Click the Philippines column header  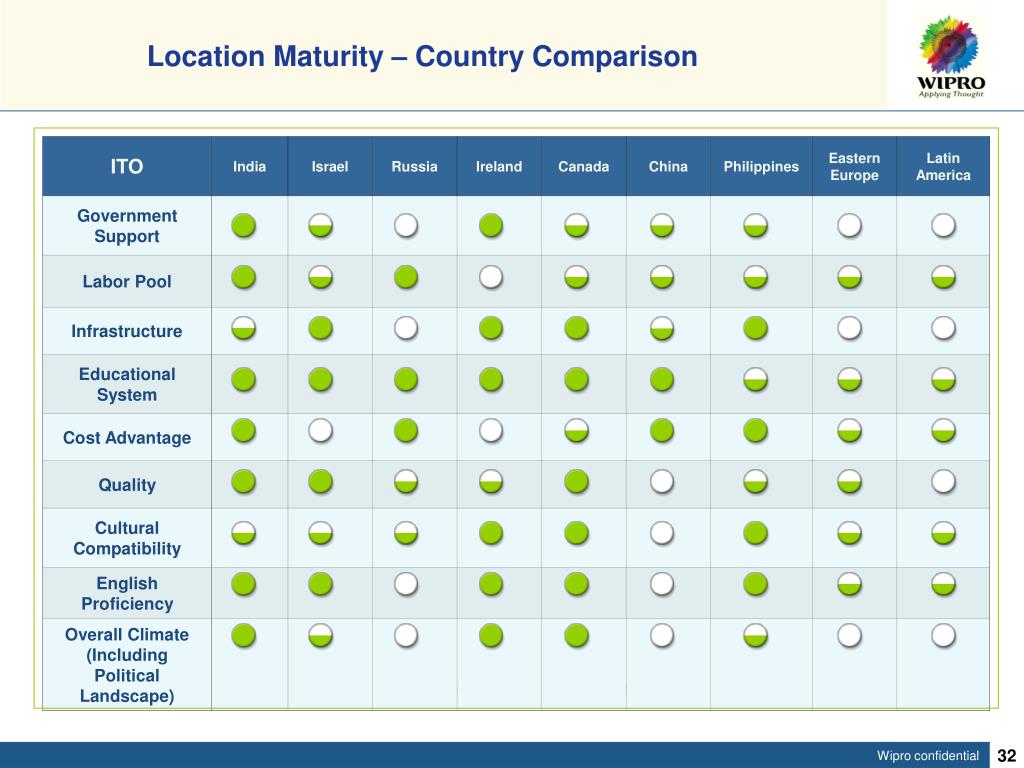pyautogui.click(x=761, y=167)
